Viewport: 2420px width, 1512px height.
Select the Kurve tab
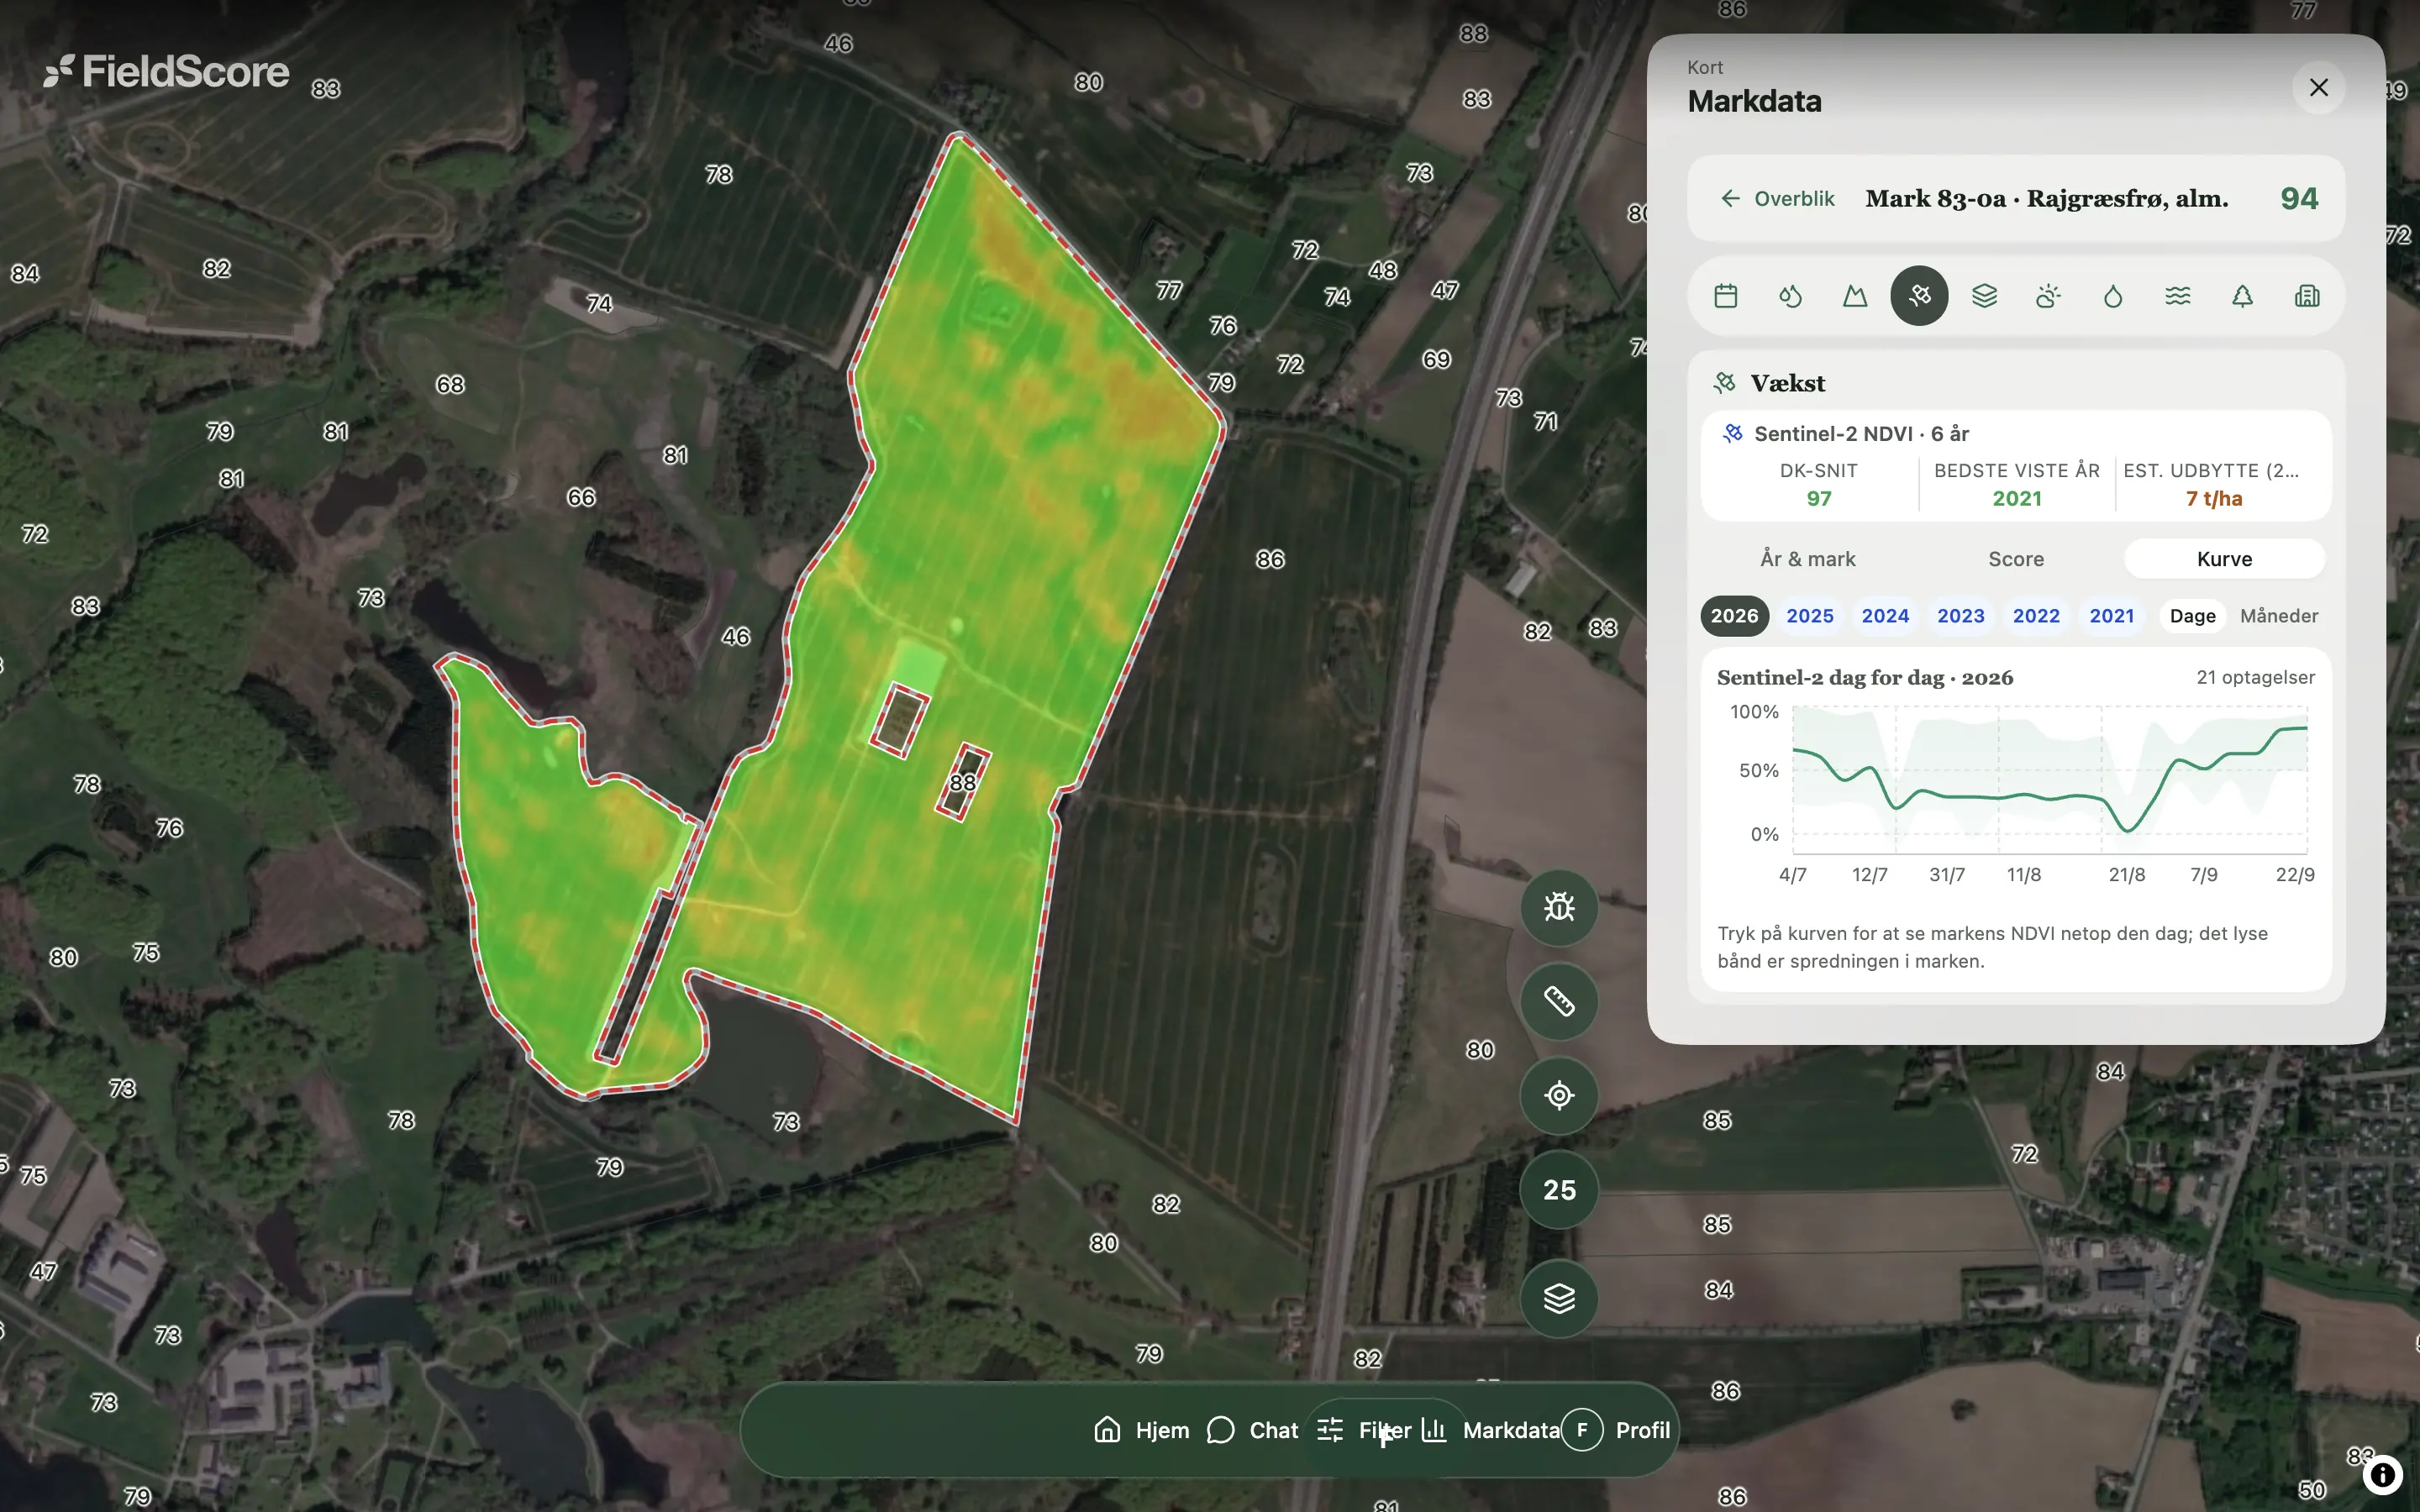[2224, 559]
